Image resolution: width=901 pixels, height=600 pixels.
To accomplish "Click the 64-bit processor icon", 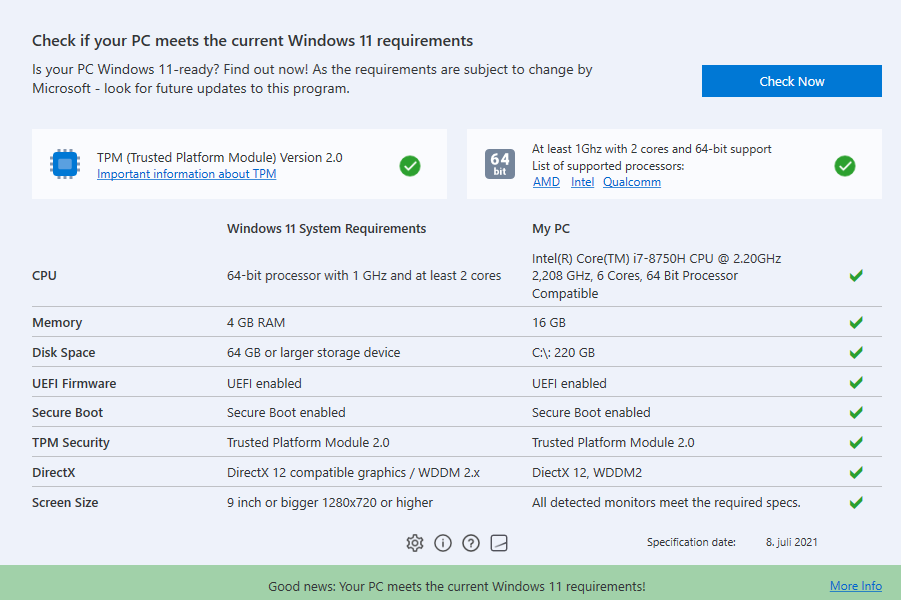I will click(500, 164).
